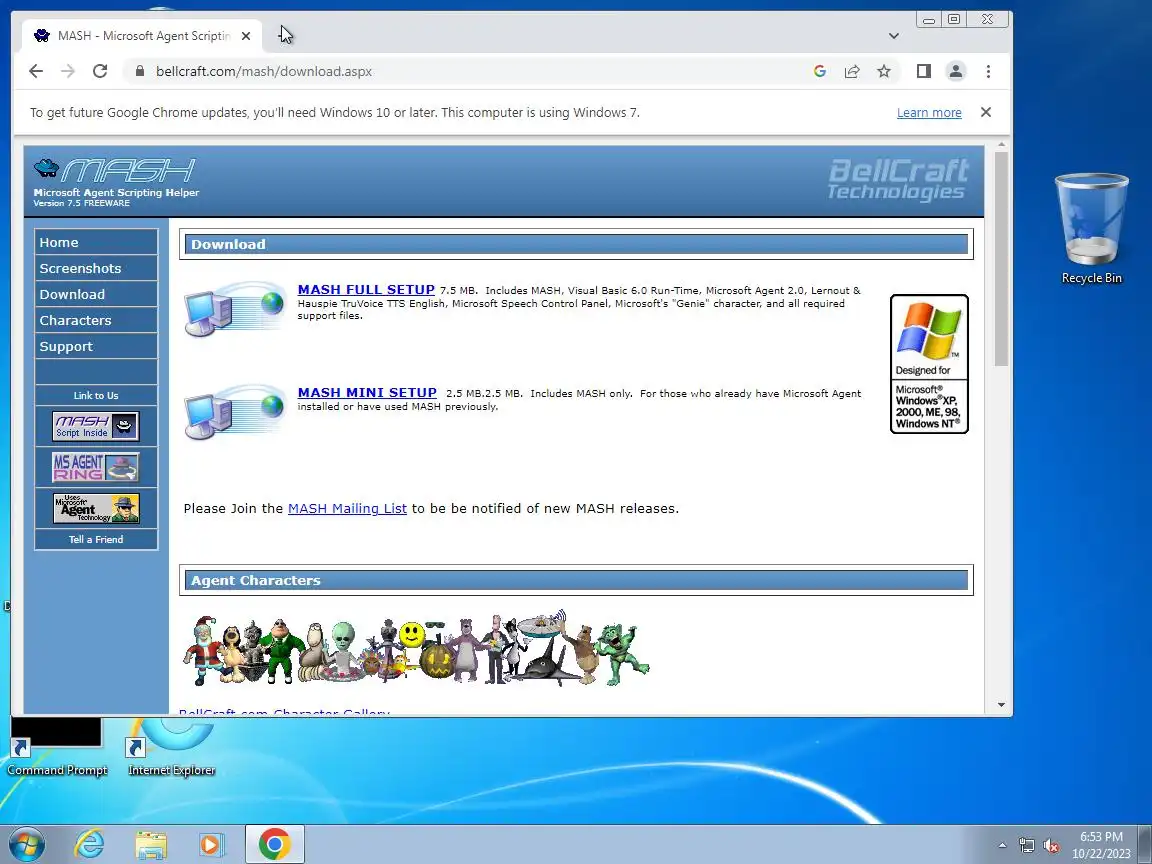Select the Internet Explorer desktop shortcut
Image resolution: width=1152 pixels, height=864 pixels.
click(x=171, y=748)
